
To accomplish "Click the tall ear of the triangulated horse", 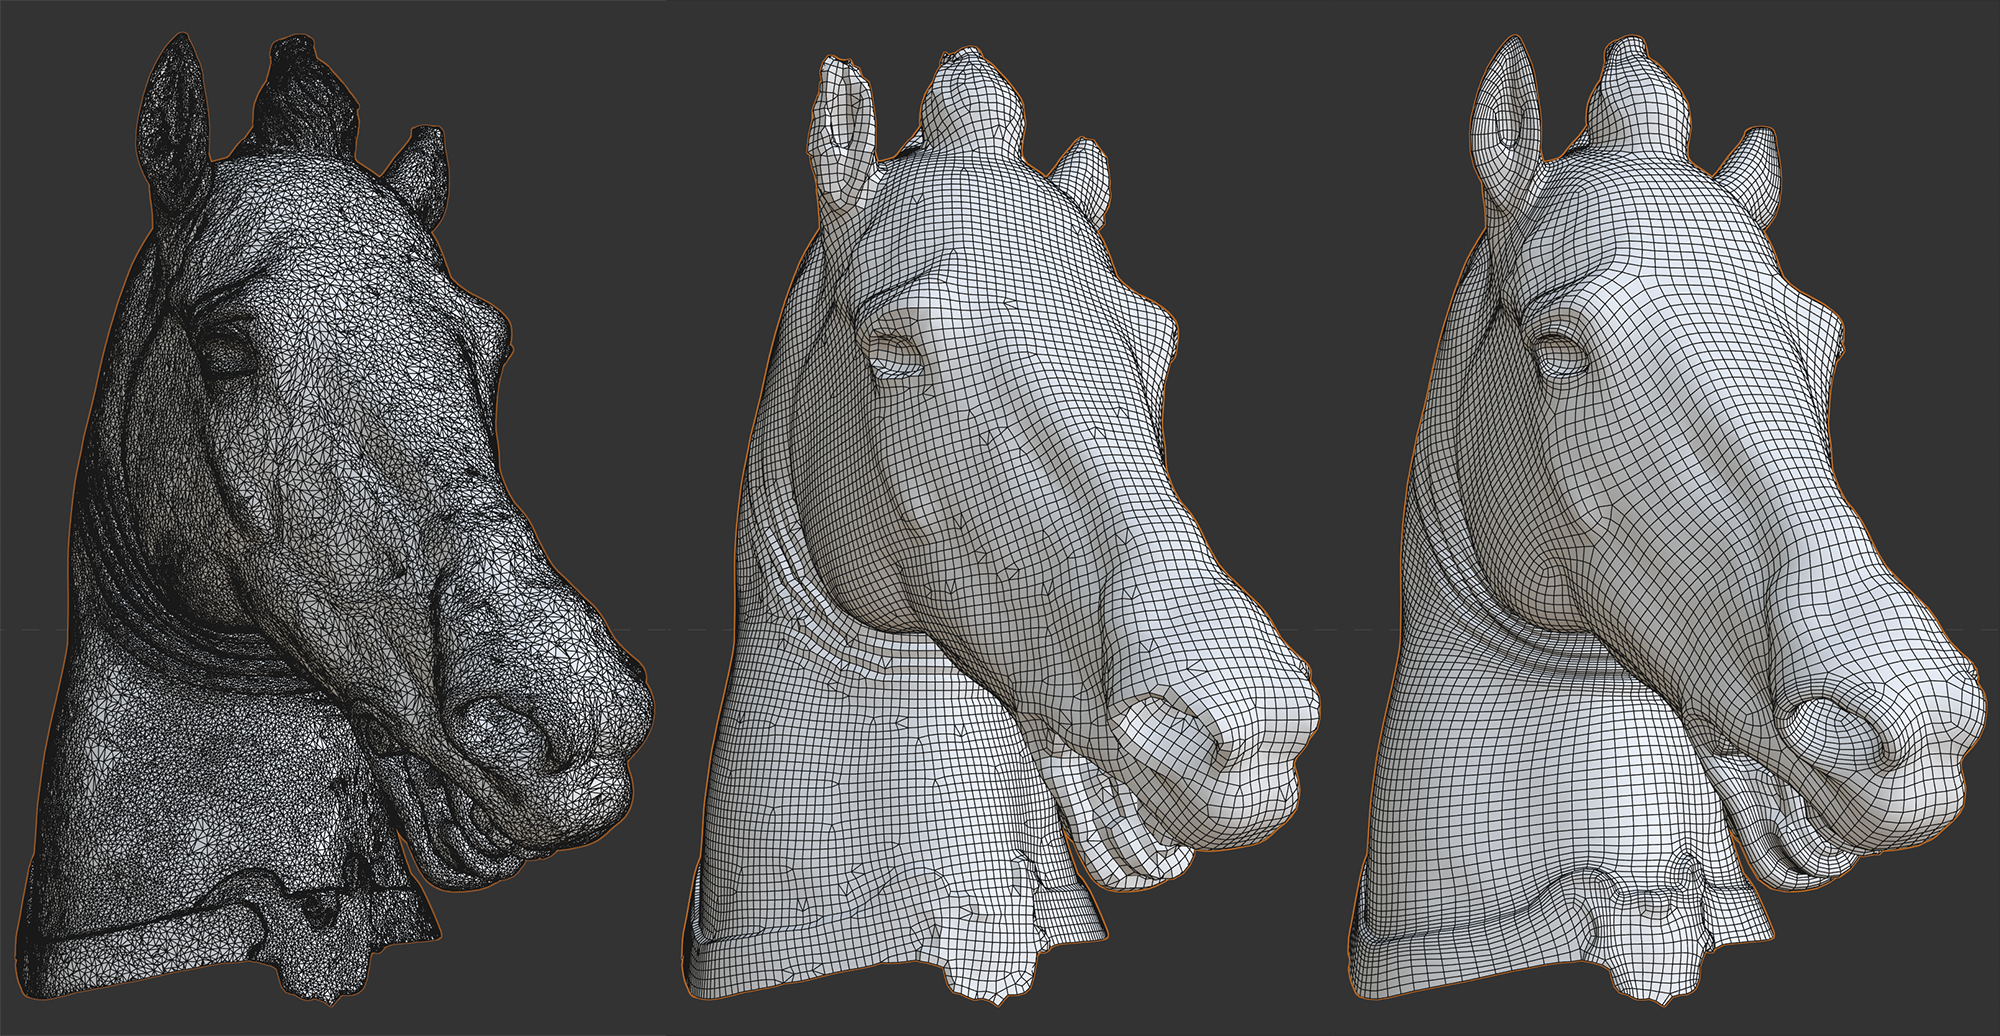I will tap(172, 122).
